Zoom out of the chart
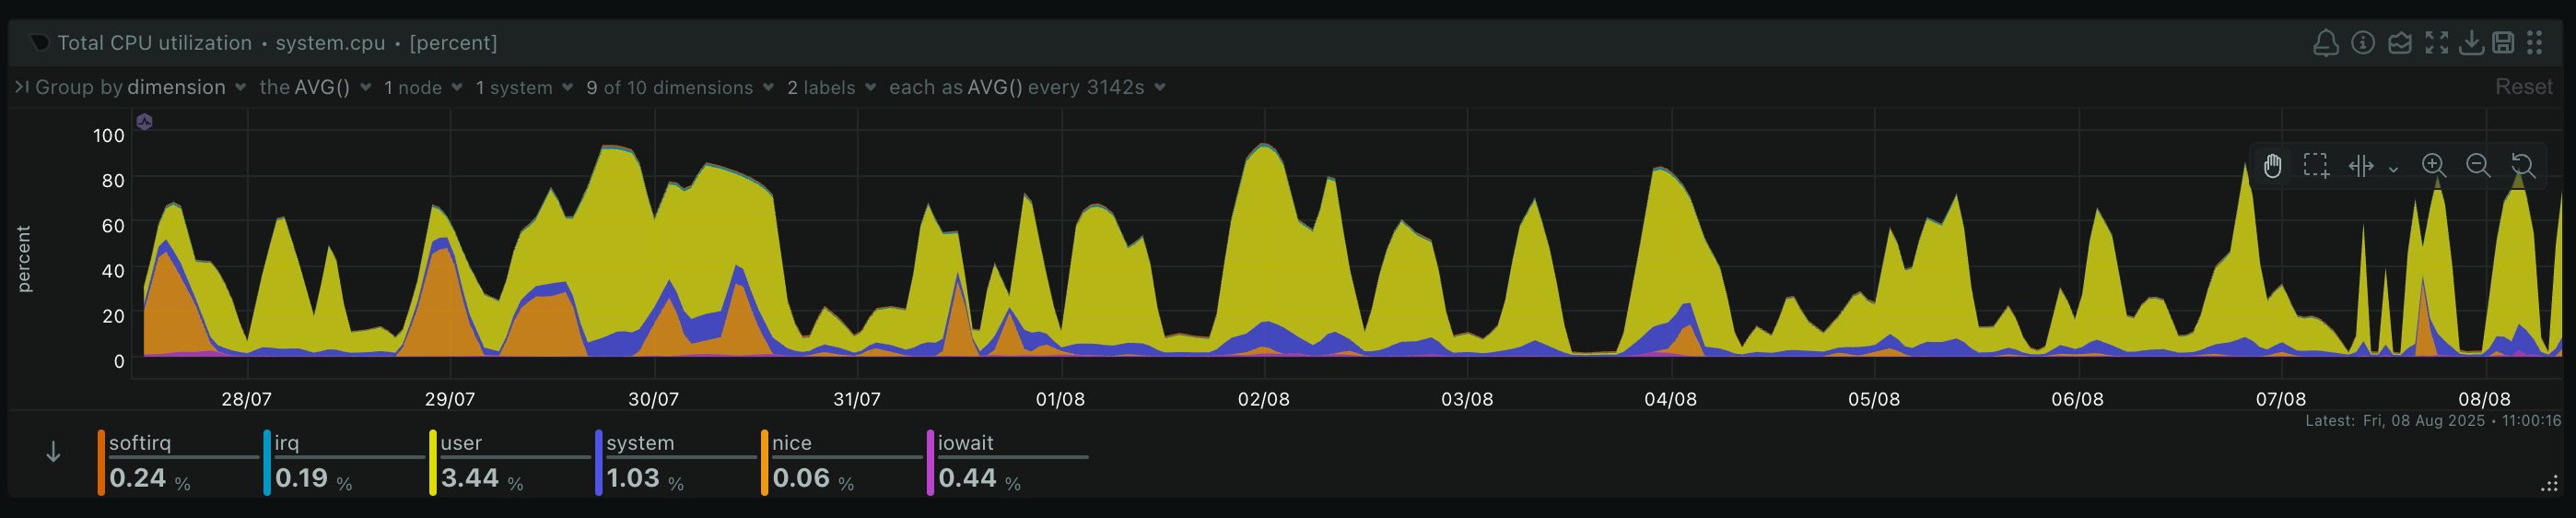The width and height of the screenshot is (2576, 518). pyautogui.click(x=2478, y=166)
